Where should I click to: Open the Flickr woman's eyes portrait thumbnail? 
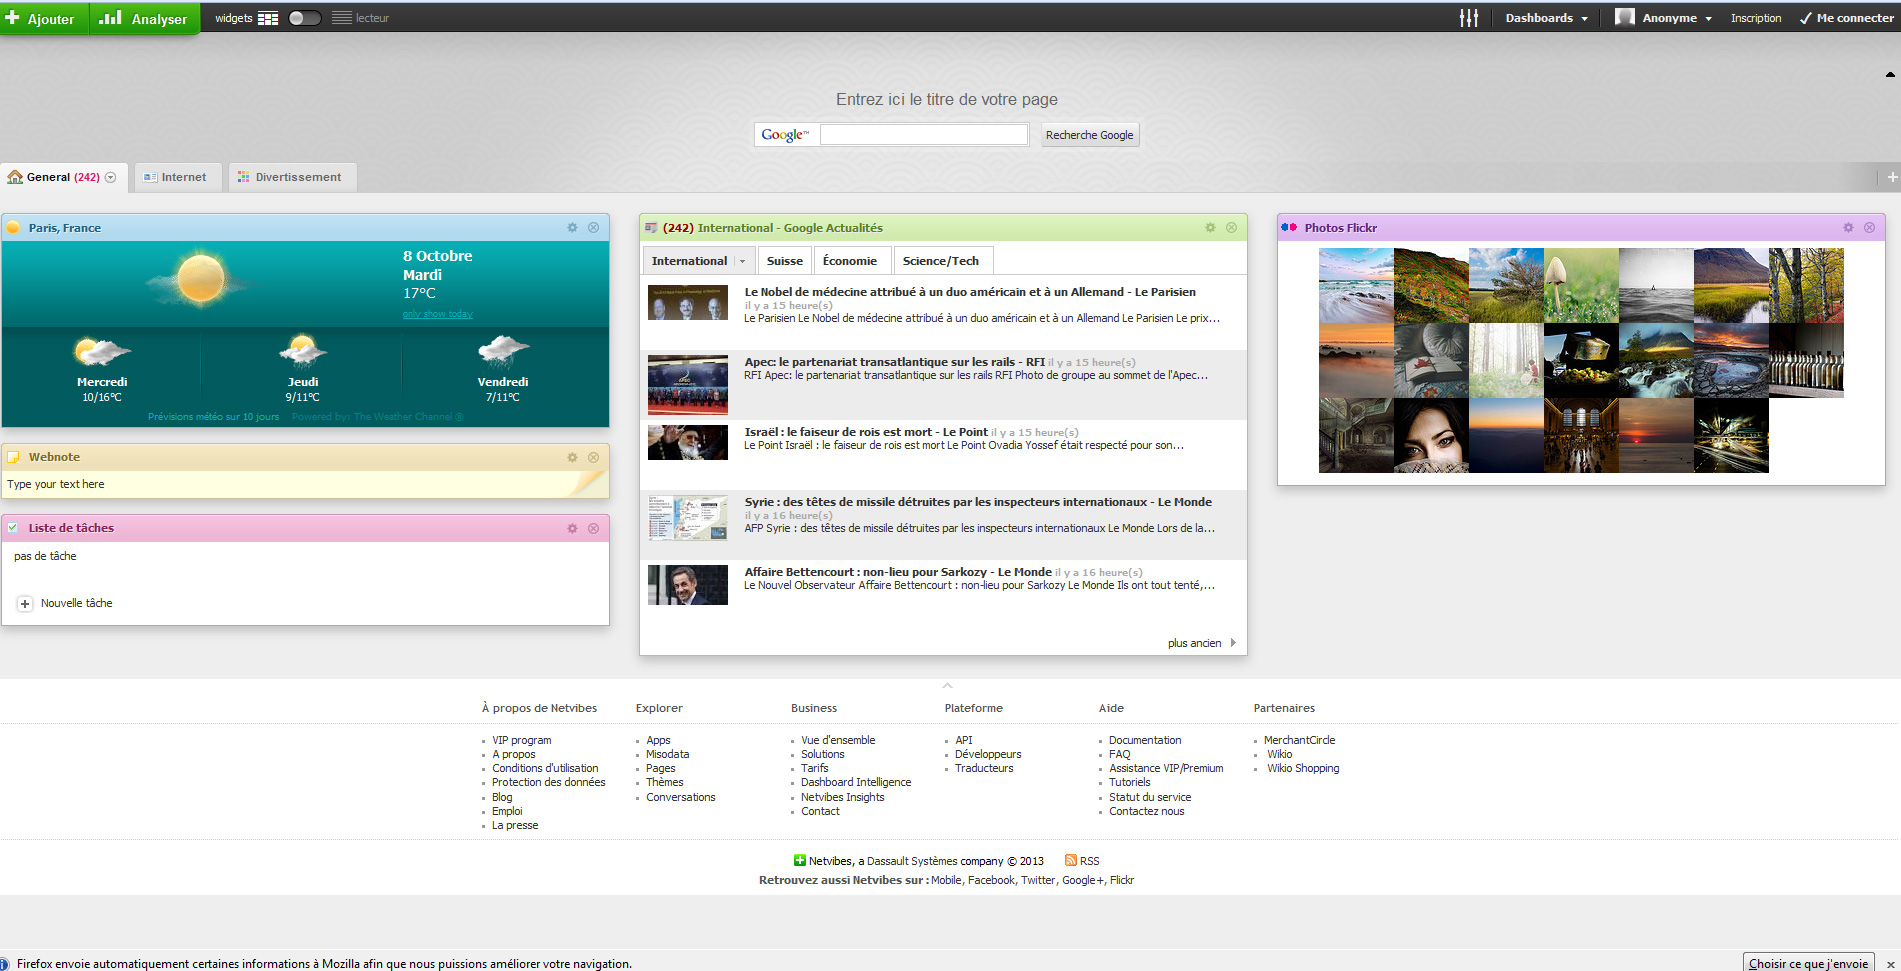(x=1431, y=435)
